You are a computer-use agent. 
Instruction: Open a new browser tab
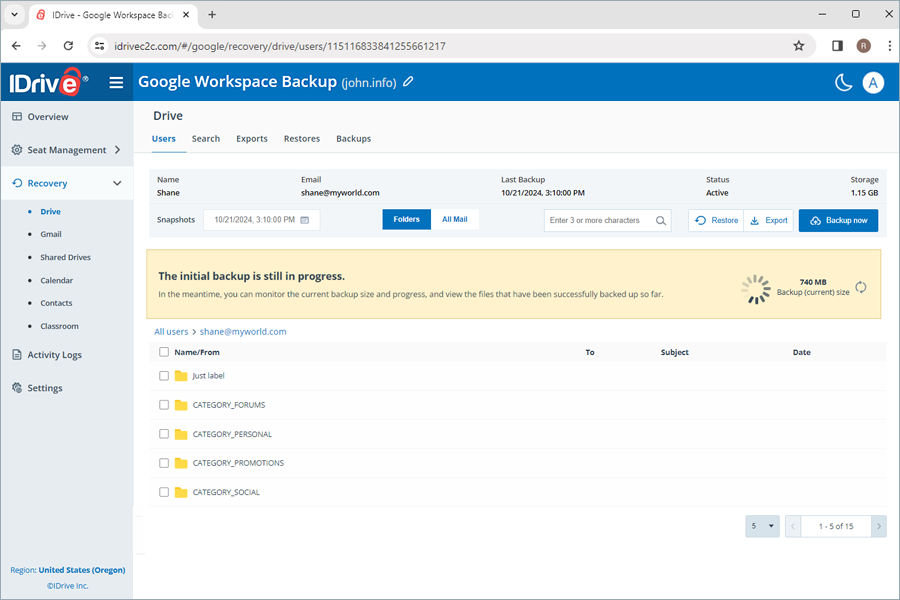click(x=212, y=15)
